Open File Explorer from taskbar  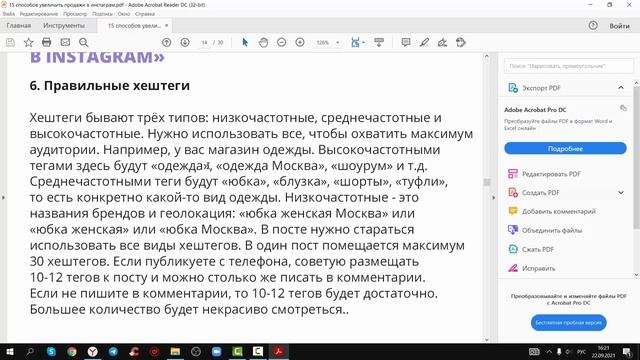[x=175, y=351]
